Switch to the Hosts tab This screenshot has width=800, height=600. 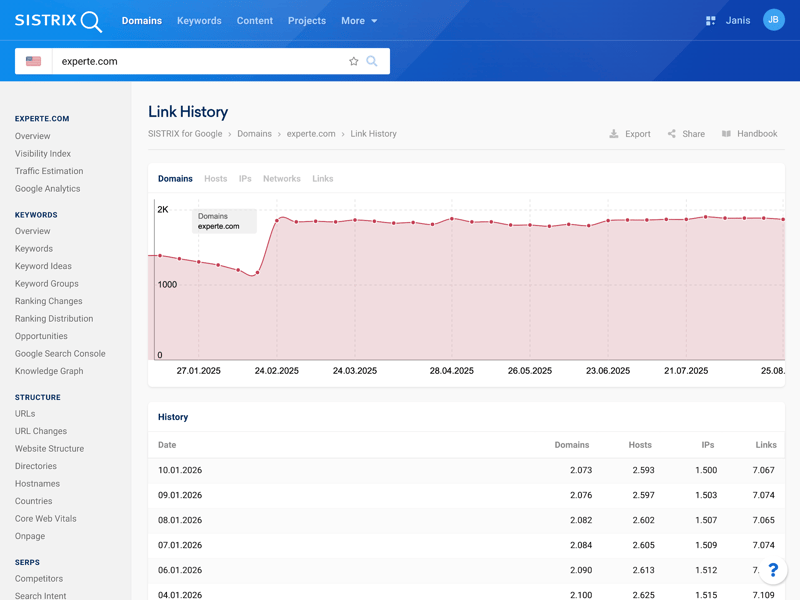pyautogui.click(x=215, y=179)
